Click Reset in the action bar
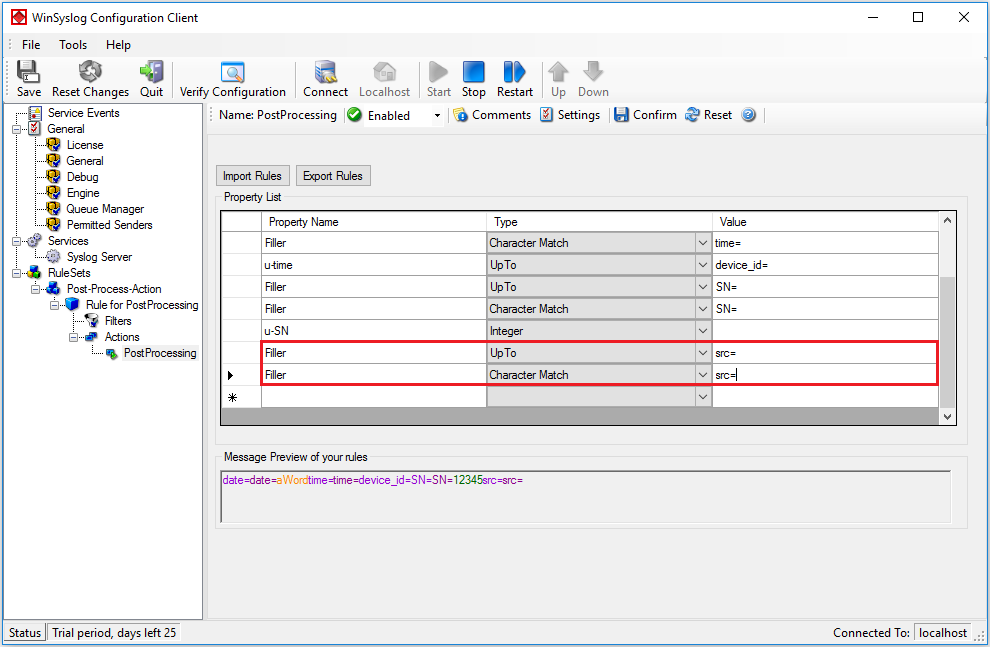This screenshot has width=990, height=647. point(708,115)
